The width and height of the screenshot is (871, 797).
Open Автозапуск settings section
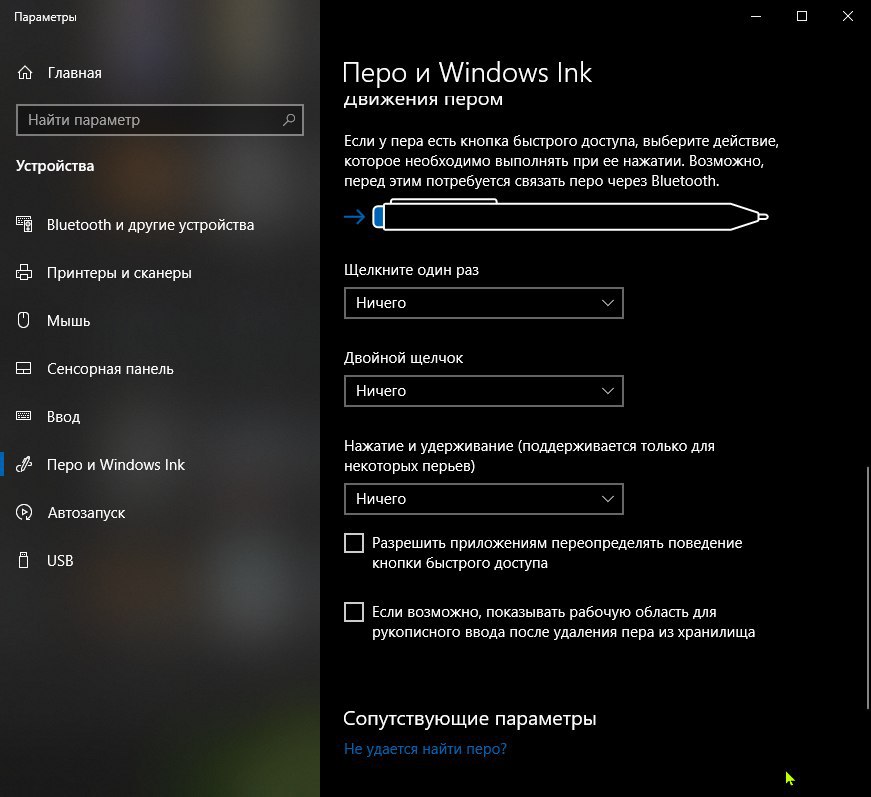86,512
